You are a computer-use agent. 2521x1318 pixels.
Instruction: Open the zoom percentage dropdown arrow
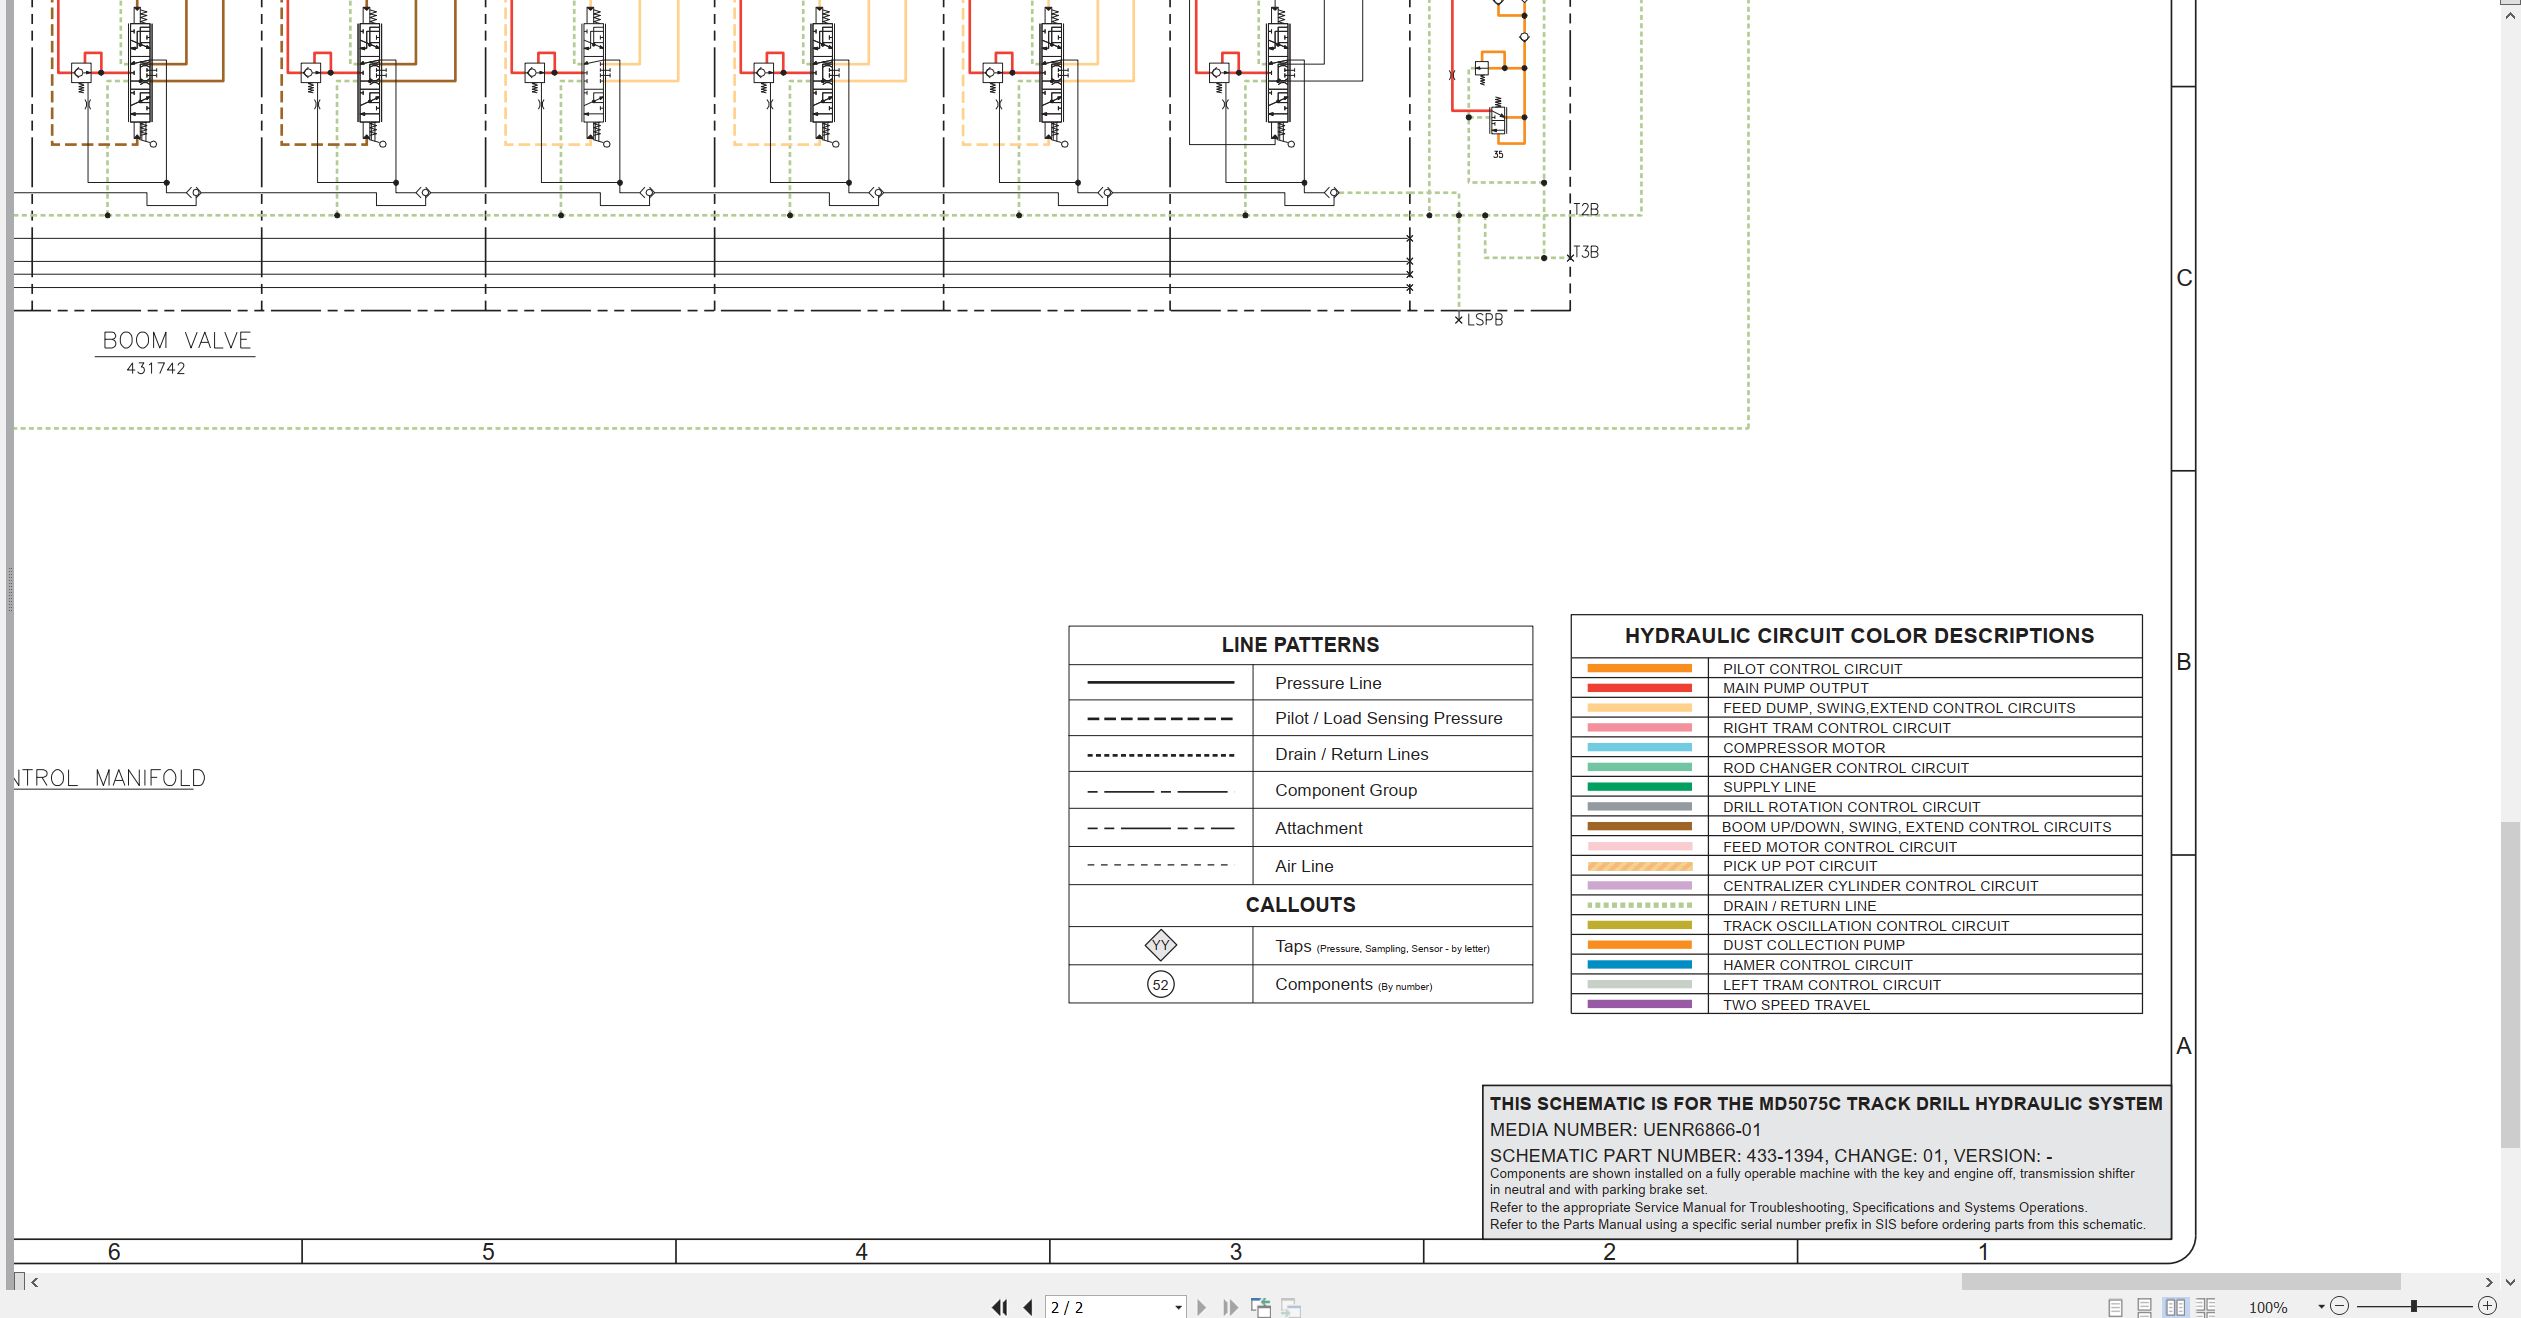2321,1307
